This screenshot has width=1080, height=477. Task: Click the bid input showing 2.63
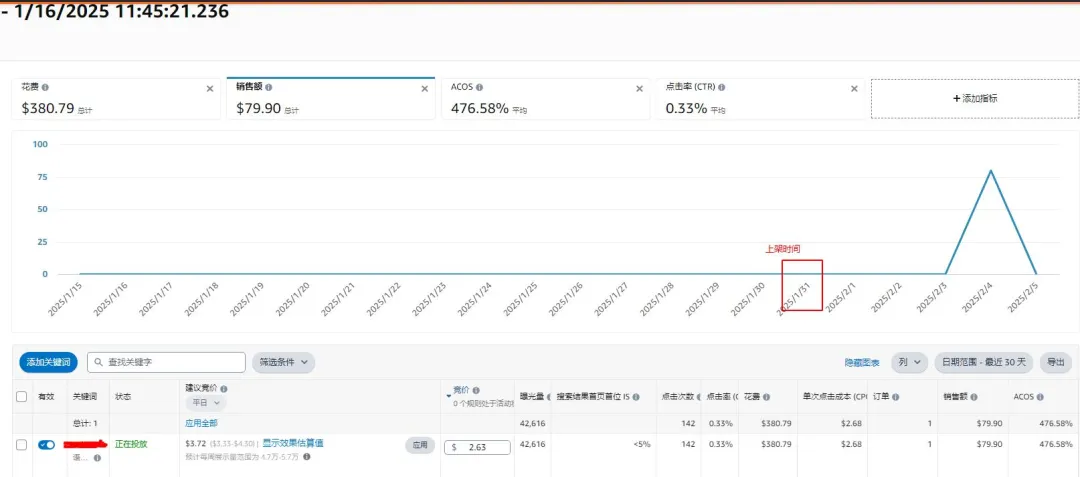pyautogui.click(x=477, y=447)
